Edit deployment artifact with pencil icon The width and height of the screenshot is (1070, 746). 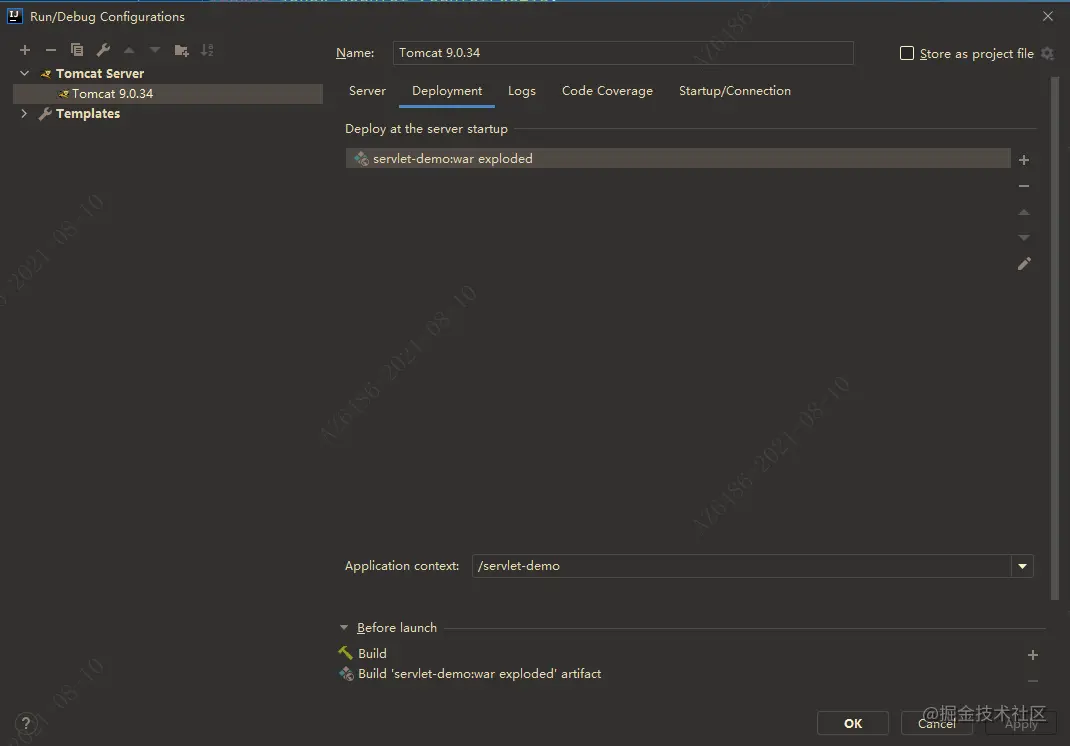pyautogui.click(x=1024, y=263)
